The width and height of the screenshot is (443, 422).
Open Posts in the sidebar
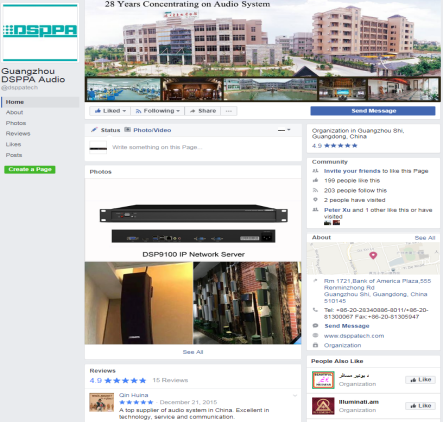14,155
